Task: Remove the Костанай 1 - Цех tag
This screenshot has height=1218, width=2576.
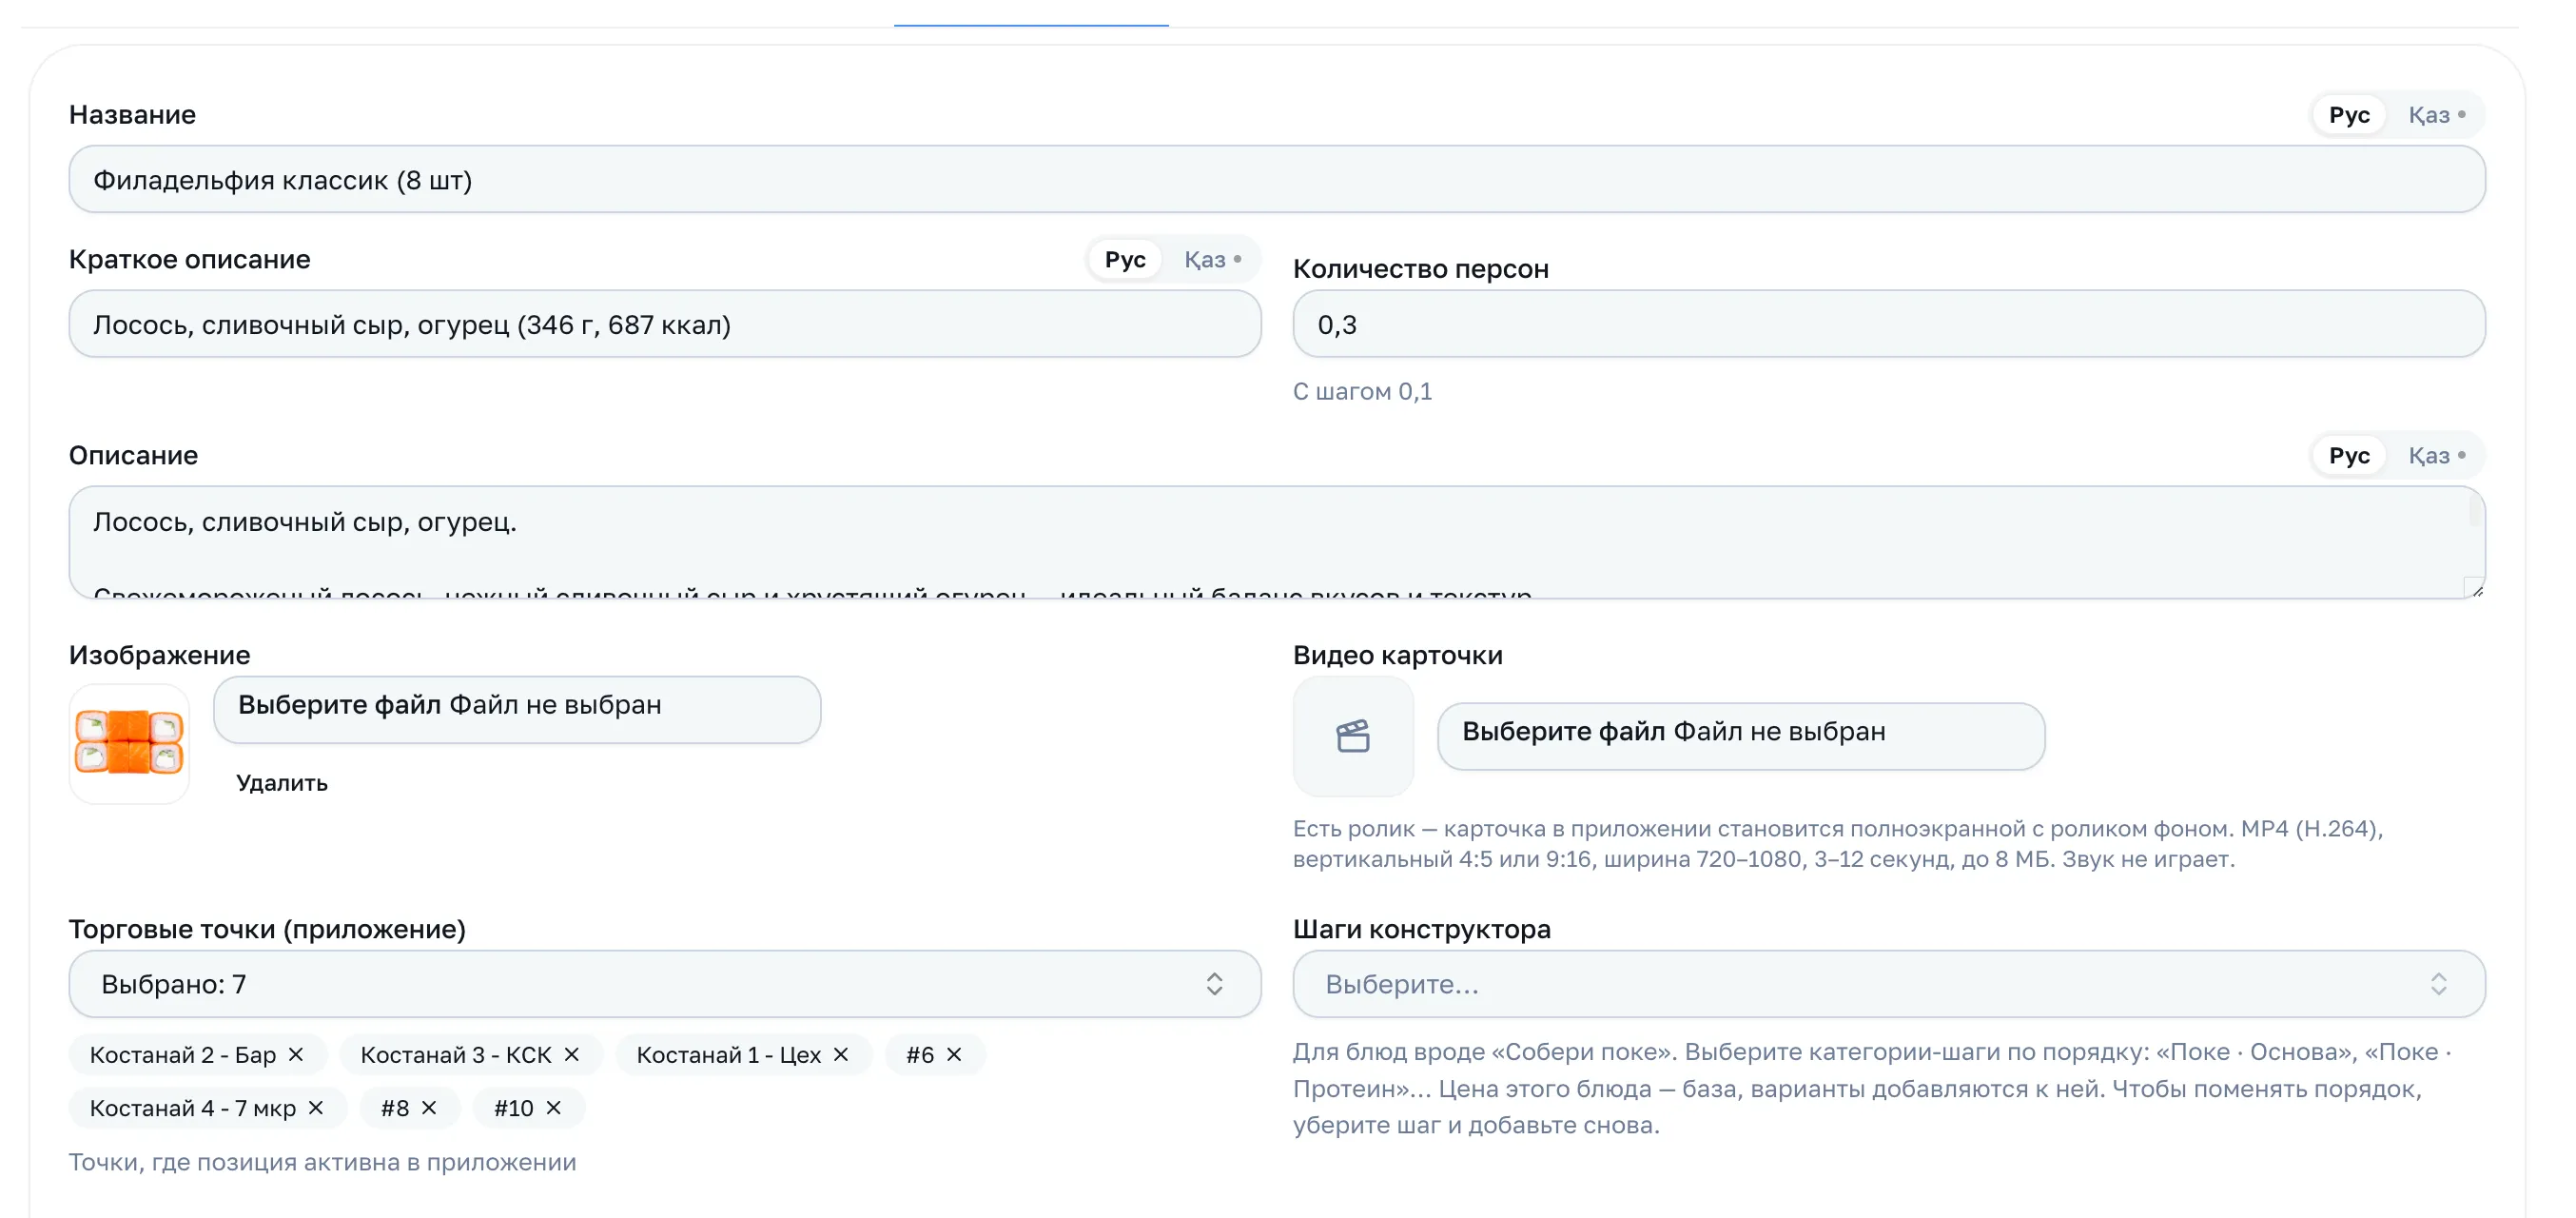Action: [x=841, y=1054]
